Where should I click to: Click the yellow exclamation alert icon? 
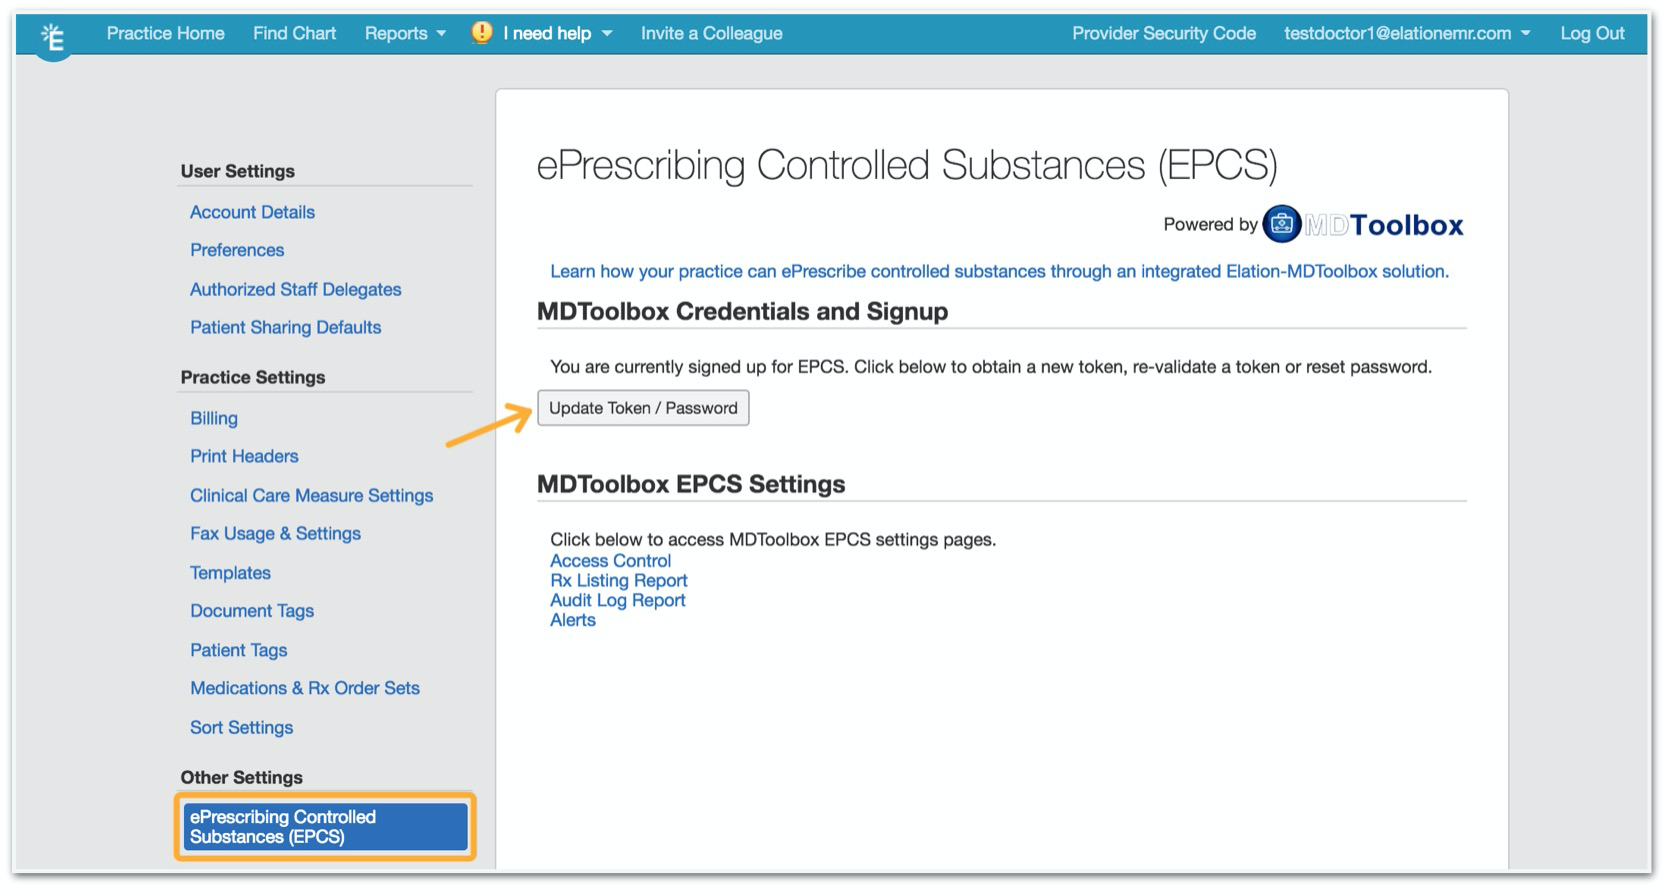click(x=482, y=33)
